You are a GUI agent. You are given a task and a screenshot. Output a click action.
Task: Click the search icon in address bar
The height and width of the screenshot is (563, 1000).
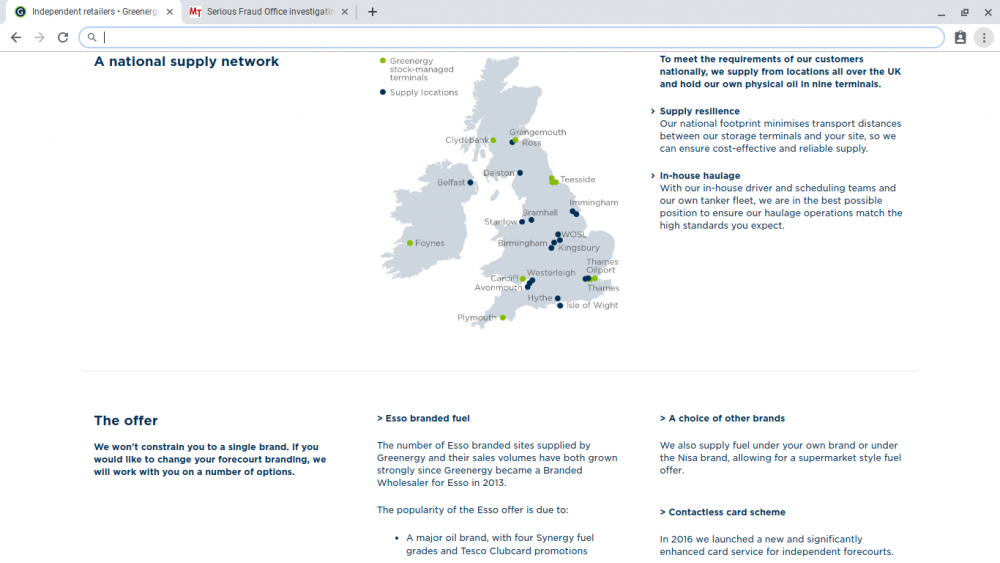[x=92, y=38]
